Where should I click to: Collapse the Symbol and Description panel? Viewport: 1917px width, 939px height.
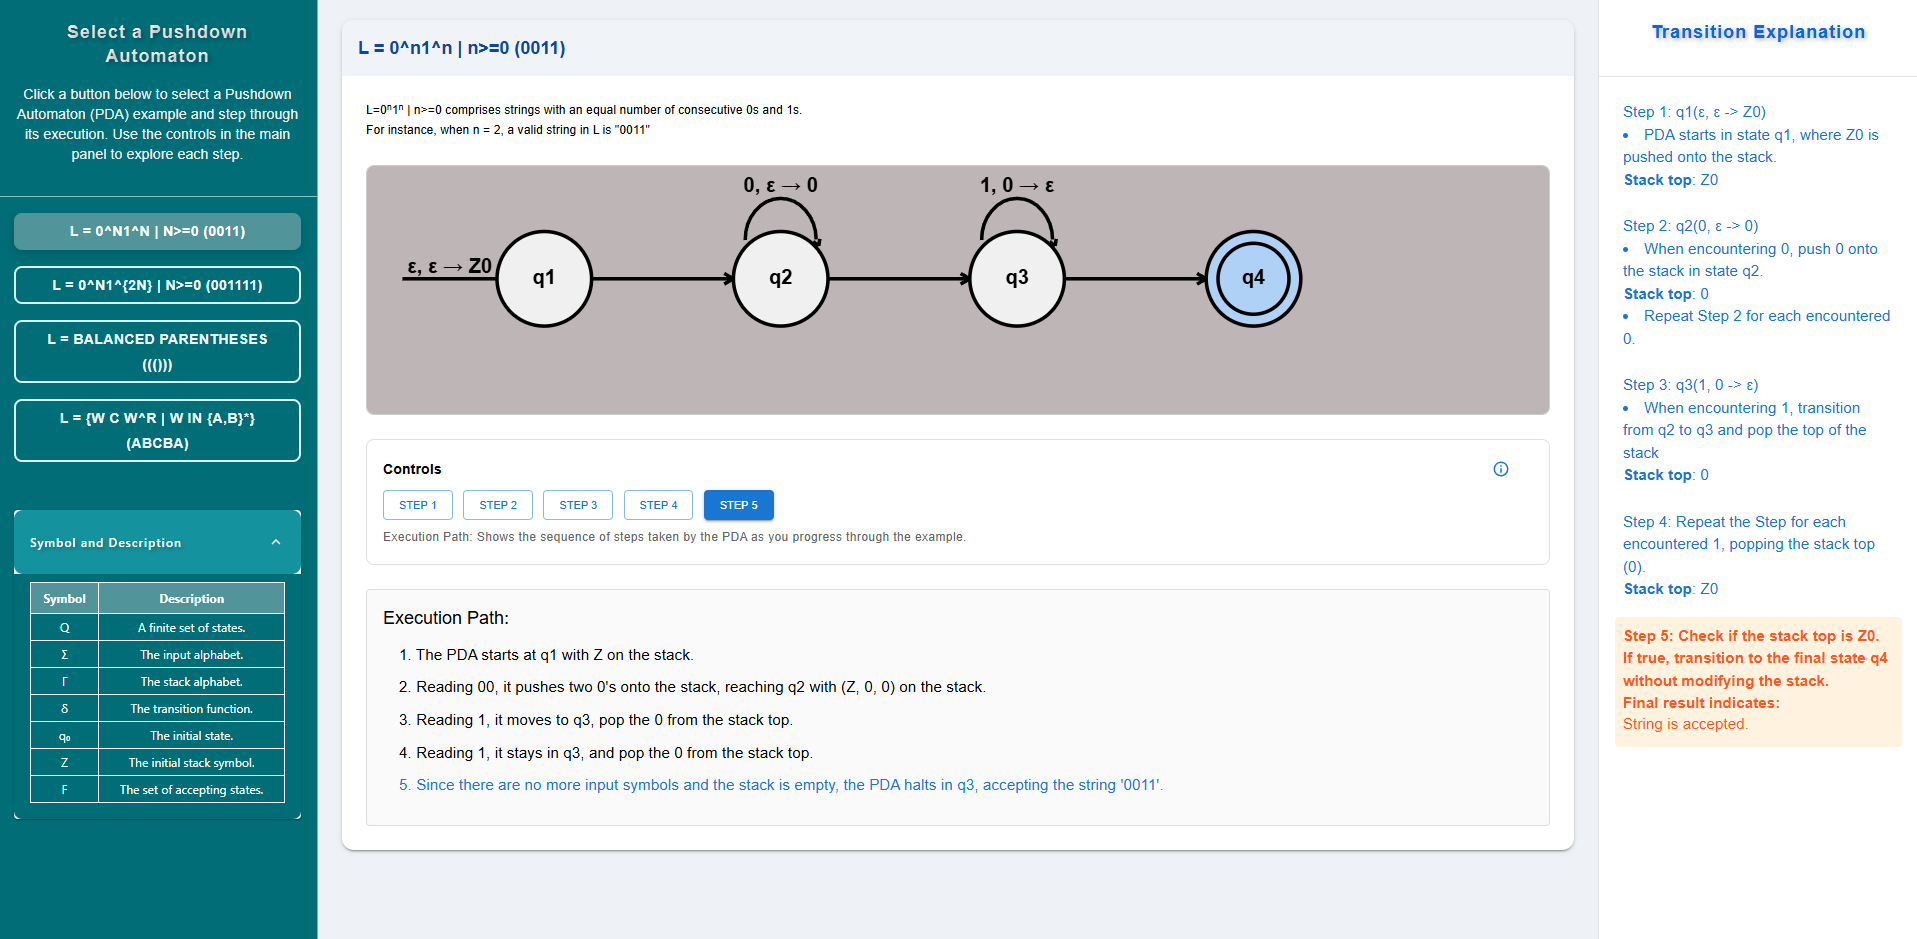coord(276,541)
